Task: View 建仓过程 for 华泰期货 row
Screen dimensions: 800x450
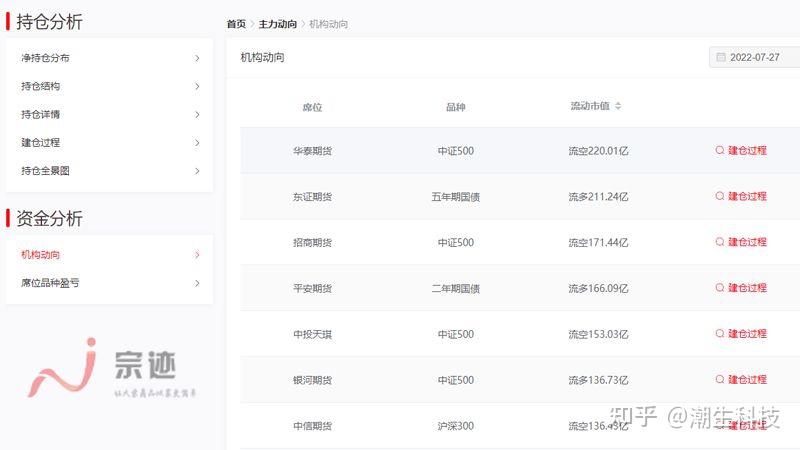Action: coord(747,151)
